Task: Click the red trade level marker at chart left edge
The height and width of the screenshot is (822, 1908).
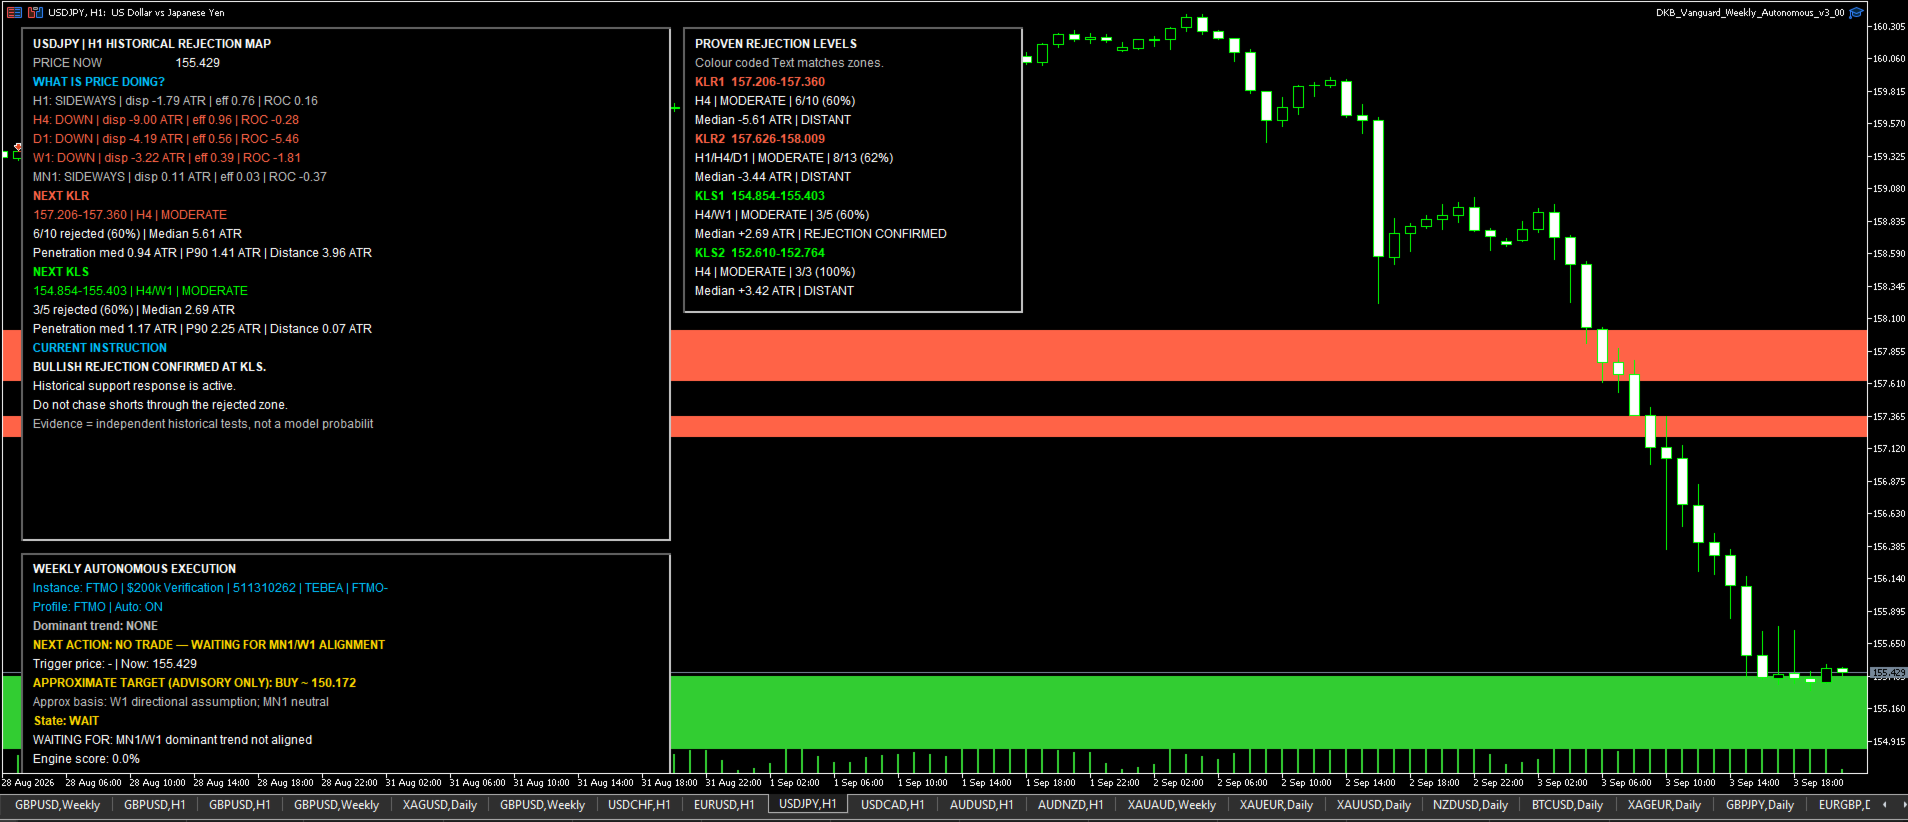Action: 18,147
